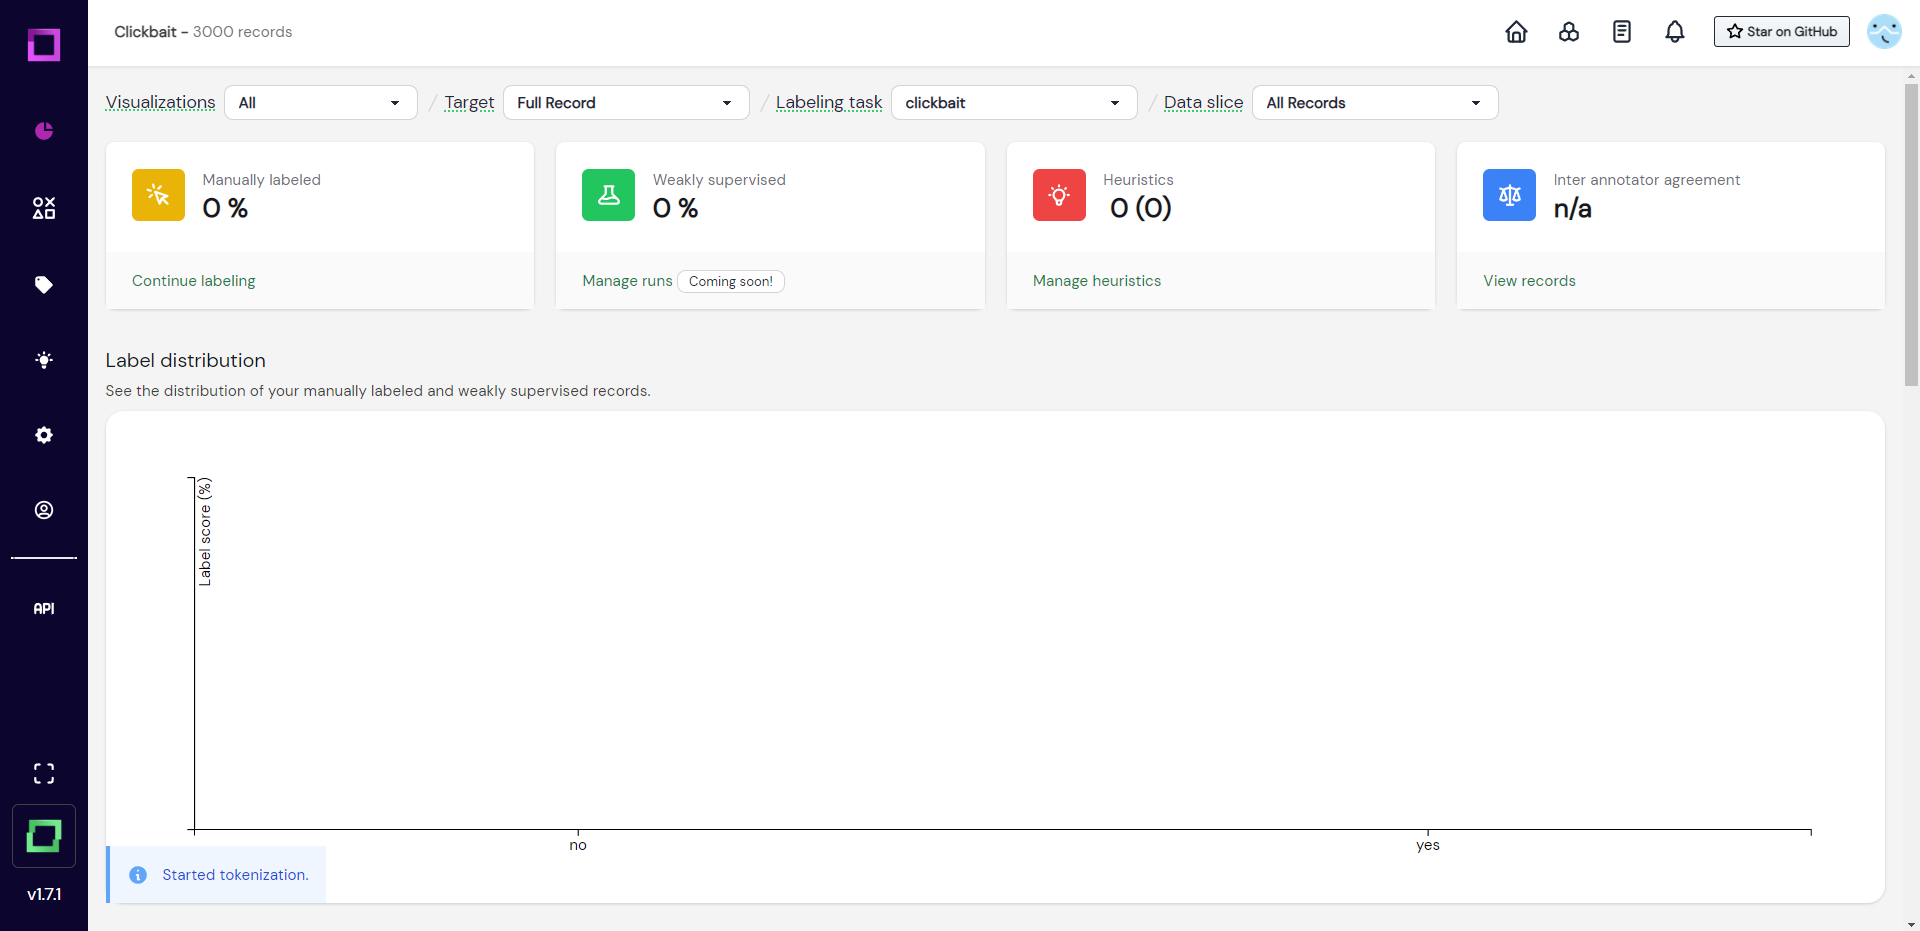Open the API sidebar entry
The height and width of the screenshot is (931, 1920).
pyautogui.click(x=44, y=609)
